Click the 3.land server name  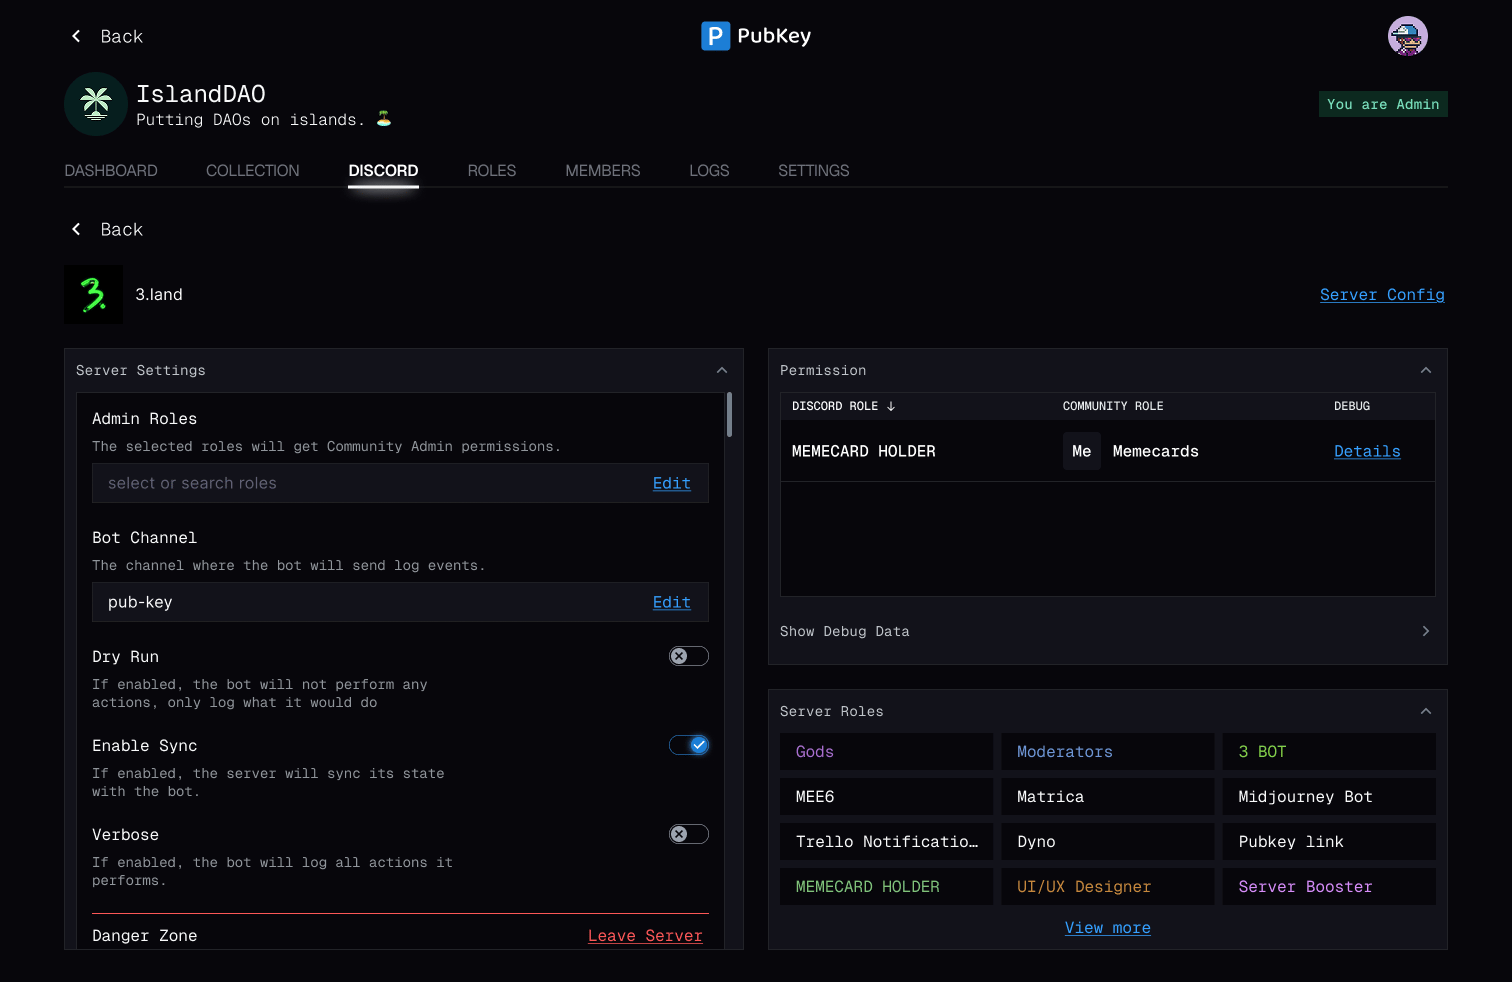tap(159, 294)
